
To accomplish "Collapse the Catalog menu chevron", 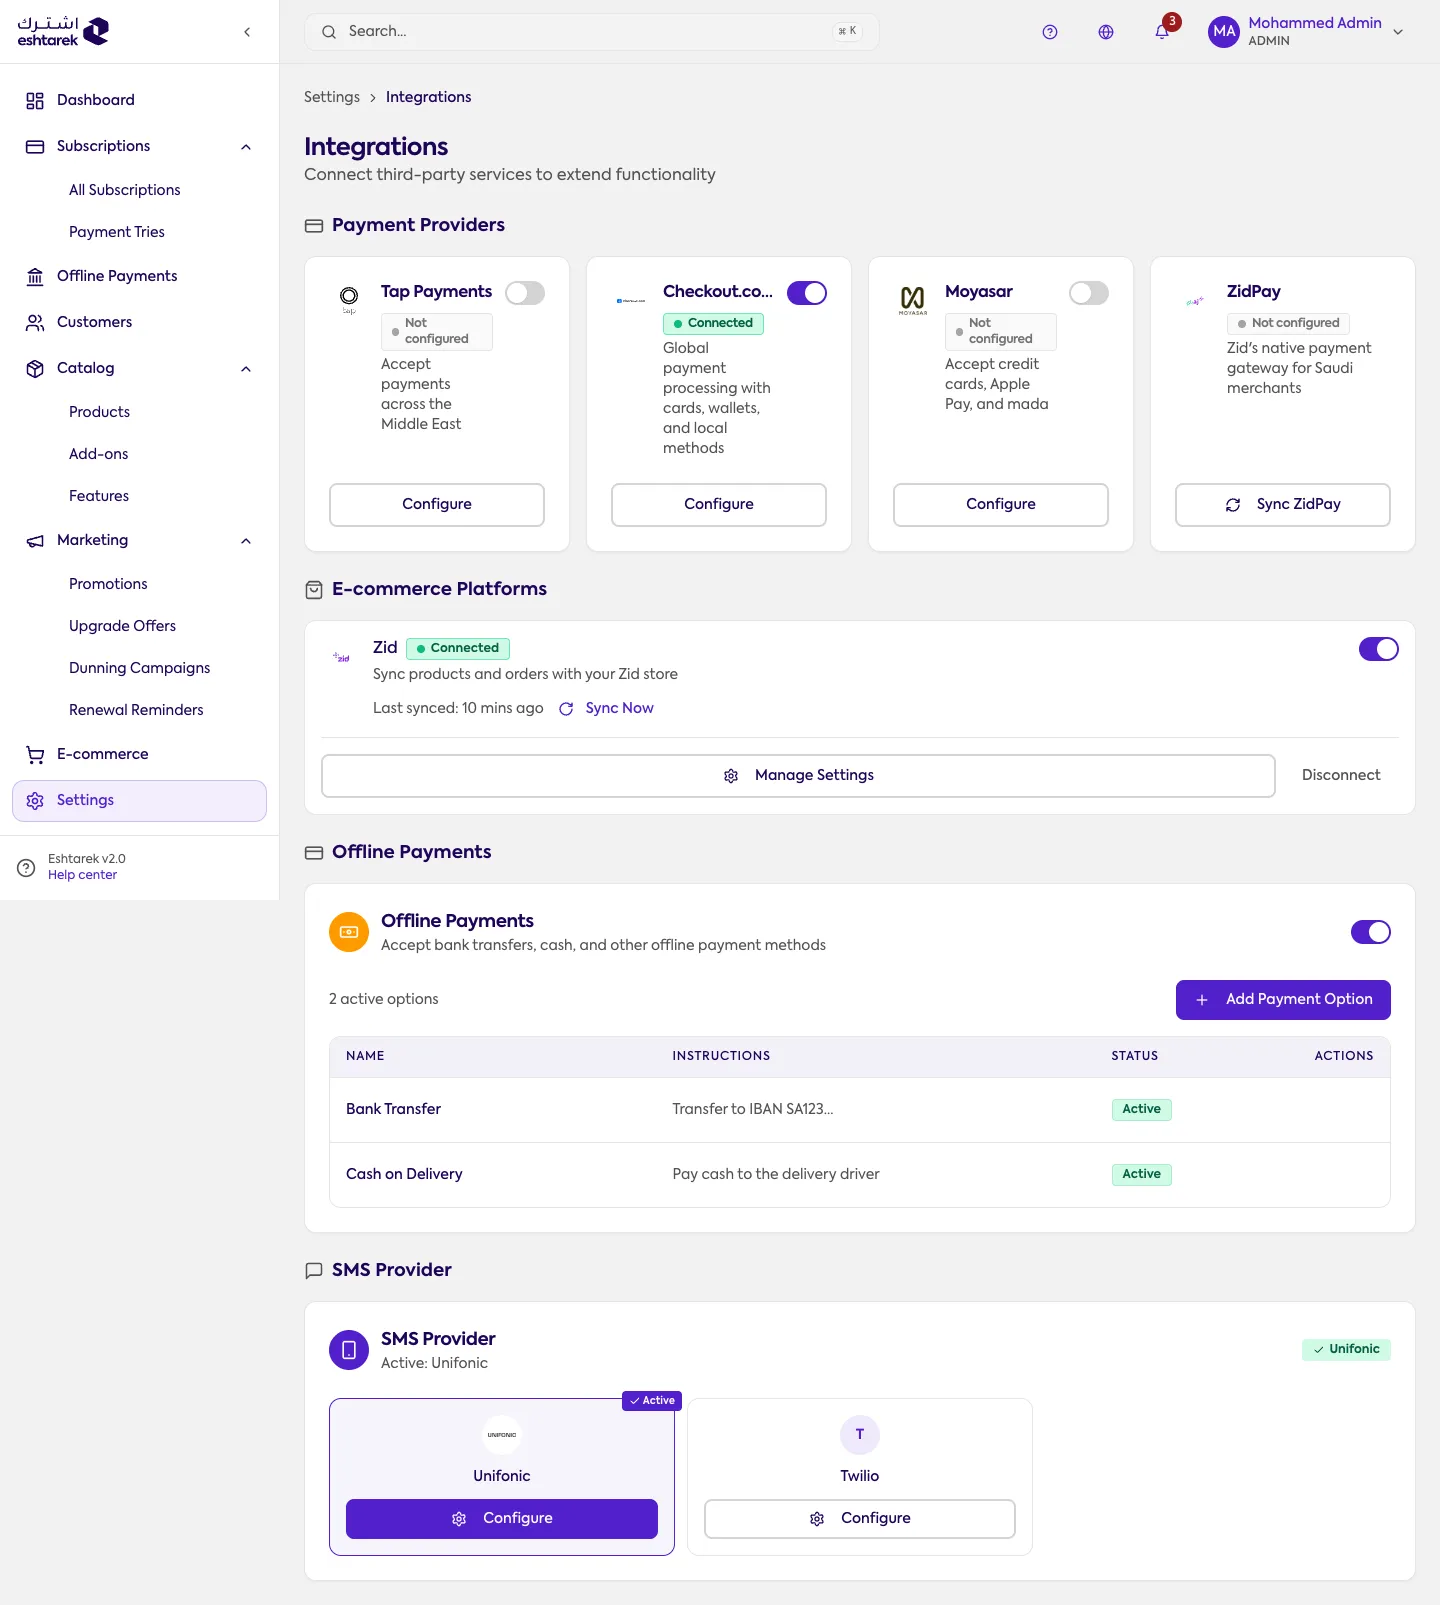I will 246,369.
